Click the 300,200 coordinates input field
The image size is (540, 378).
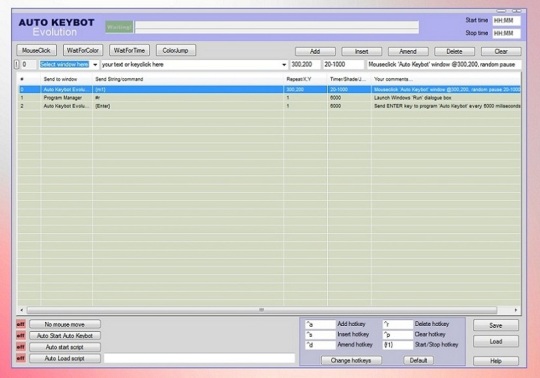tap(305, 64)
